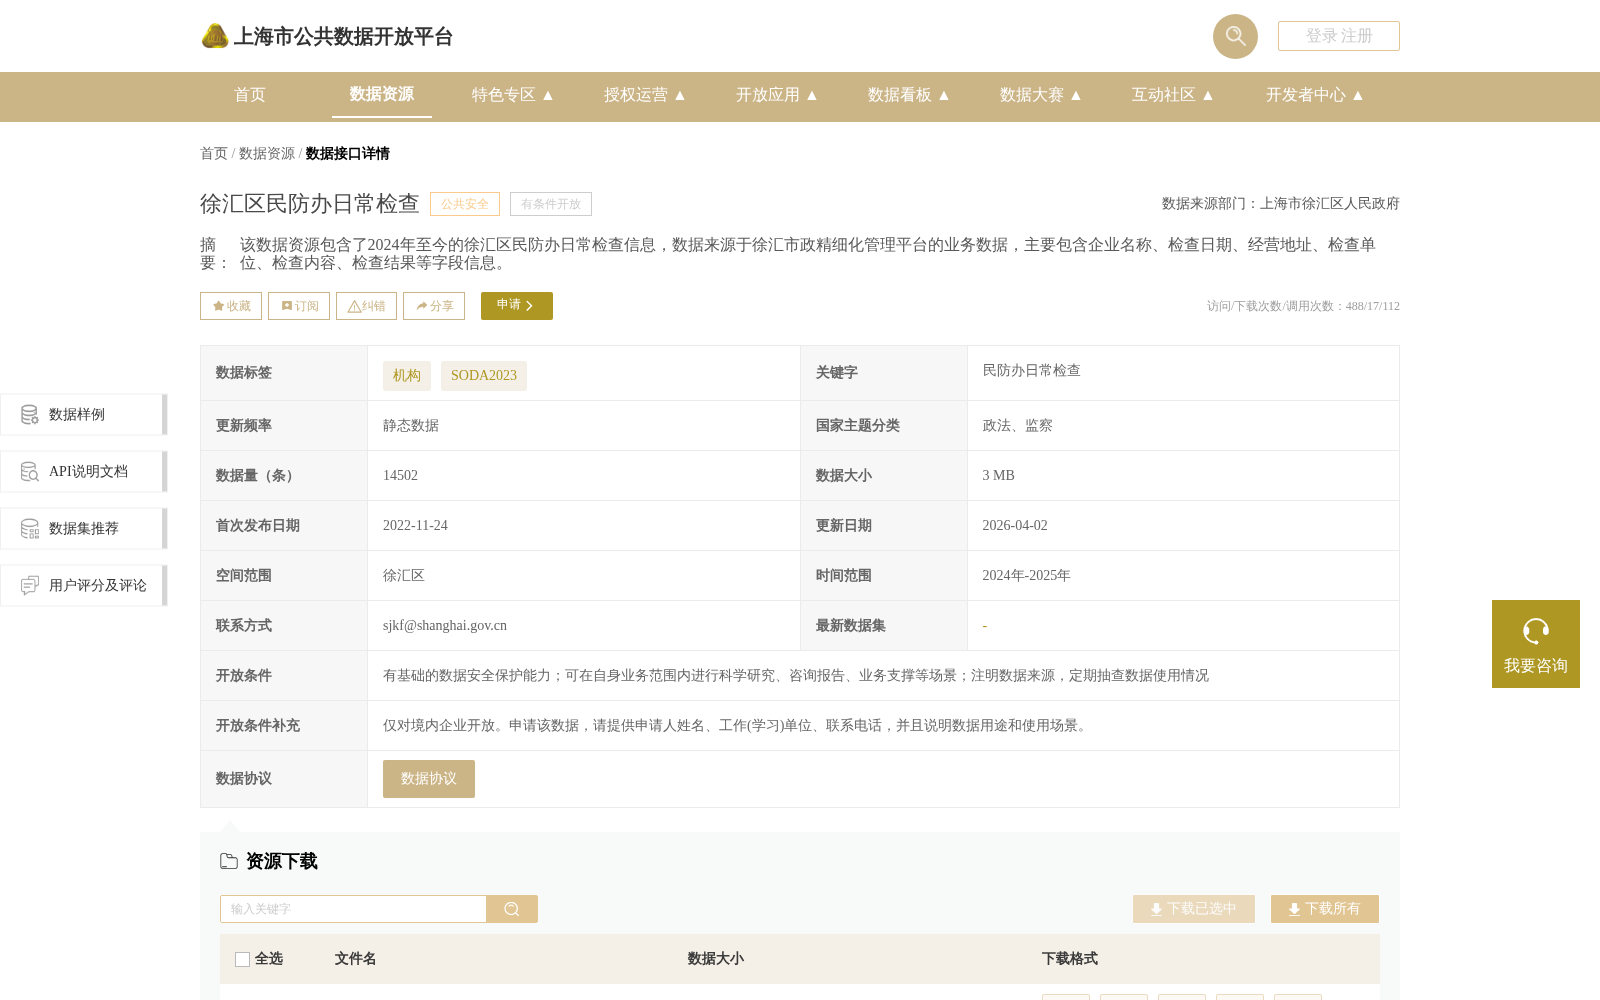Click the 收藏 star button
This screenshot has width=1600, height=1000.
(231, 306)
